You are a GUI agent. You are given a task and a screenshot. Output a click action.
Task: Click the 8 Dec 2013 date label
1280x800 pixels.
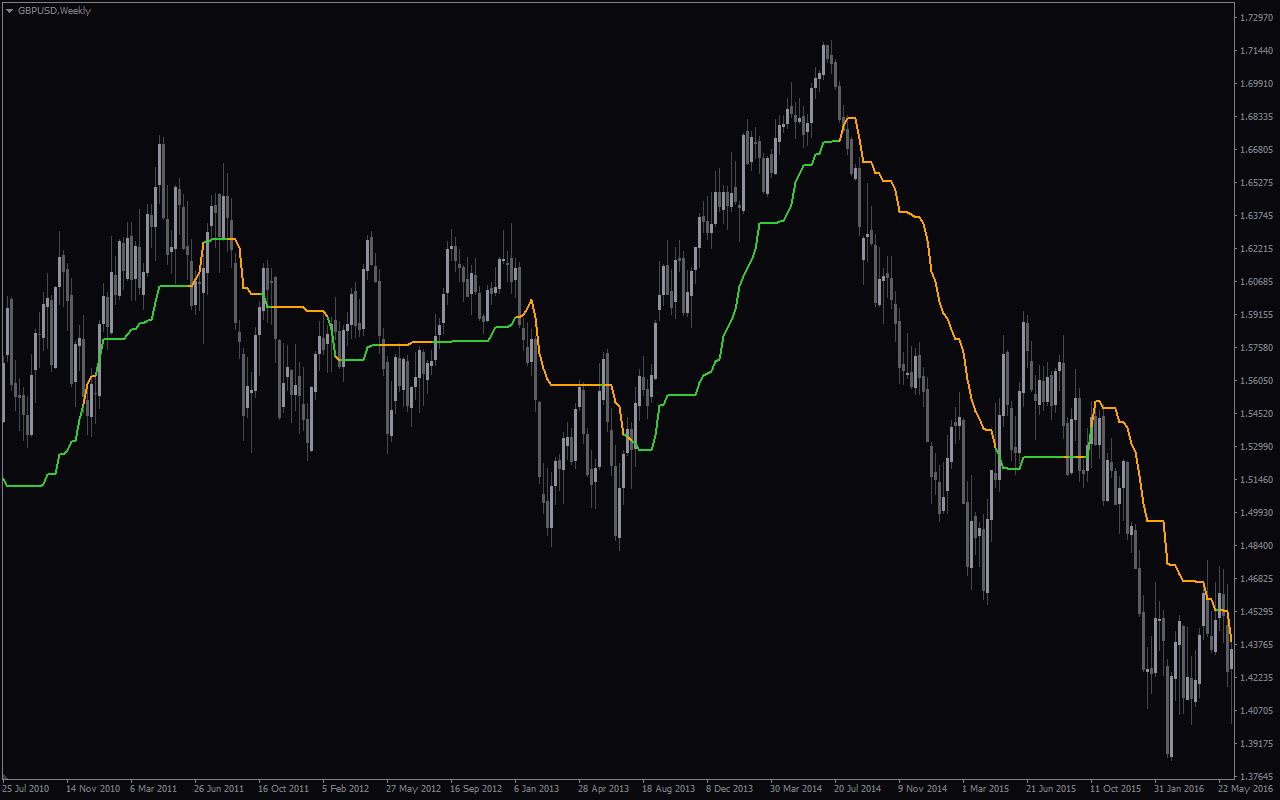click(729, 789)
